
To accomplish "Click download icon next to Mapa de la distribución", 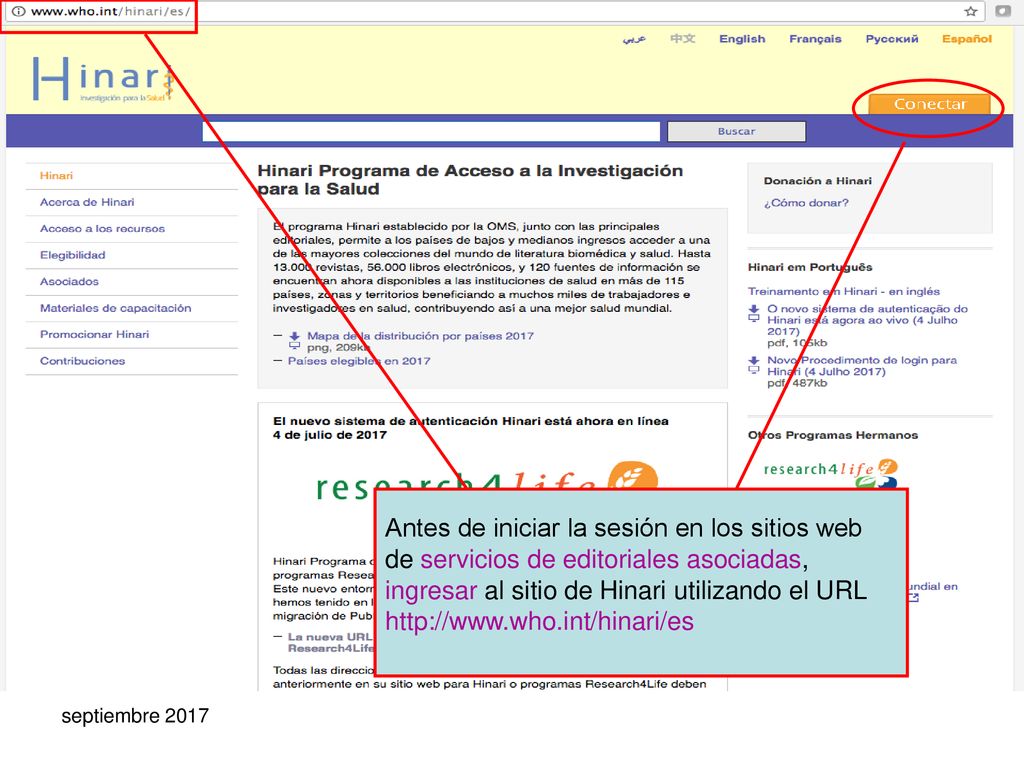I will click(x=295, y=340).
